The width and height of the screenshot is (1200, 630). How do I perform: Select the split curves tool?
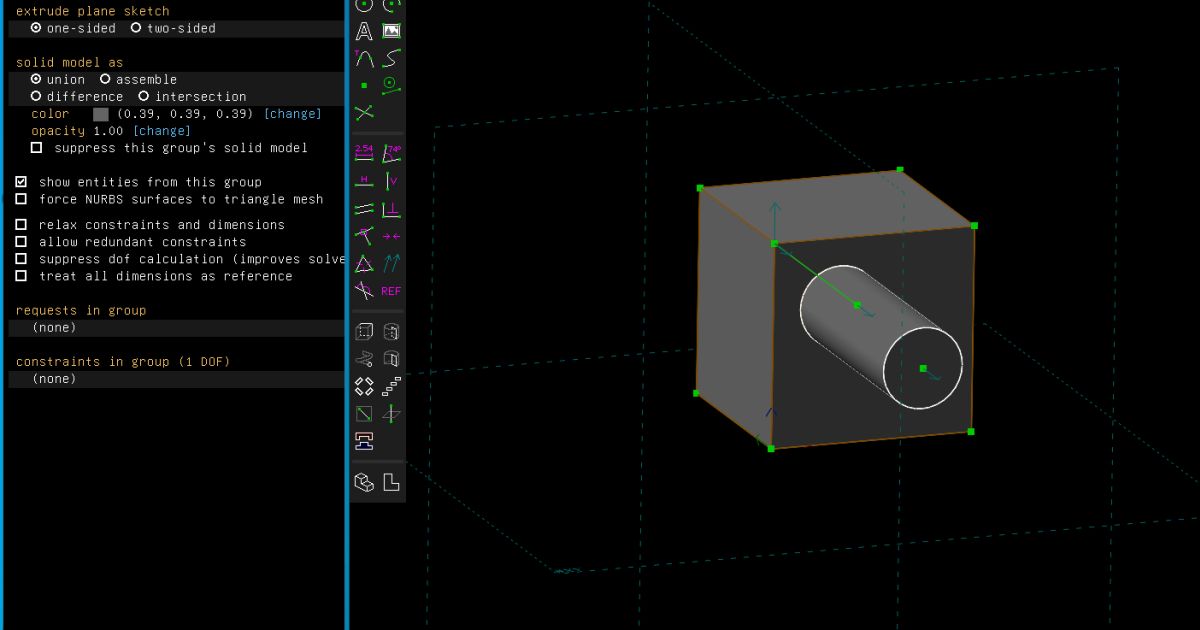coord(364,113)
